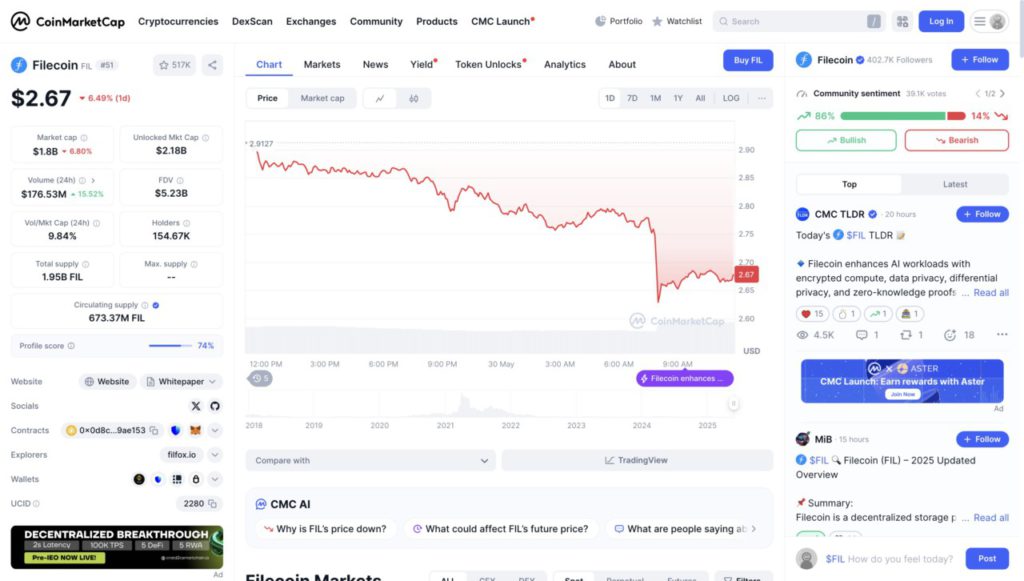Switch chart to candlestick view
Viewport: 1024px width, 581px height.
(413, 98)
